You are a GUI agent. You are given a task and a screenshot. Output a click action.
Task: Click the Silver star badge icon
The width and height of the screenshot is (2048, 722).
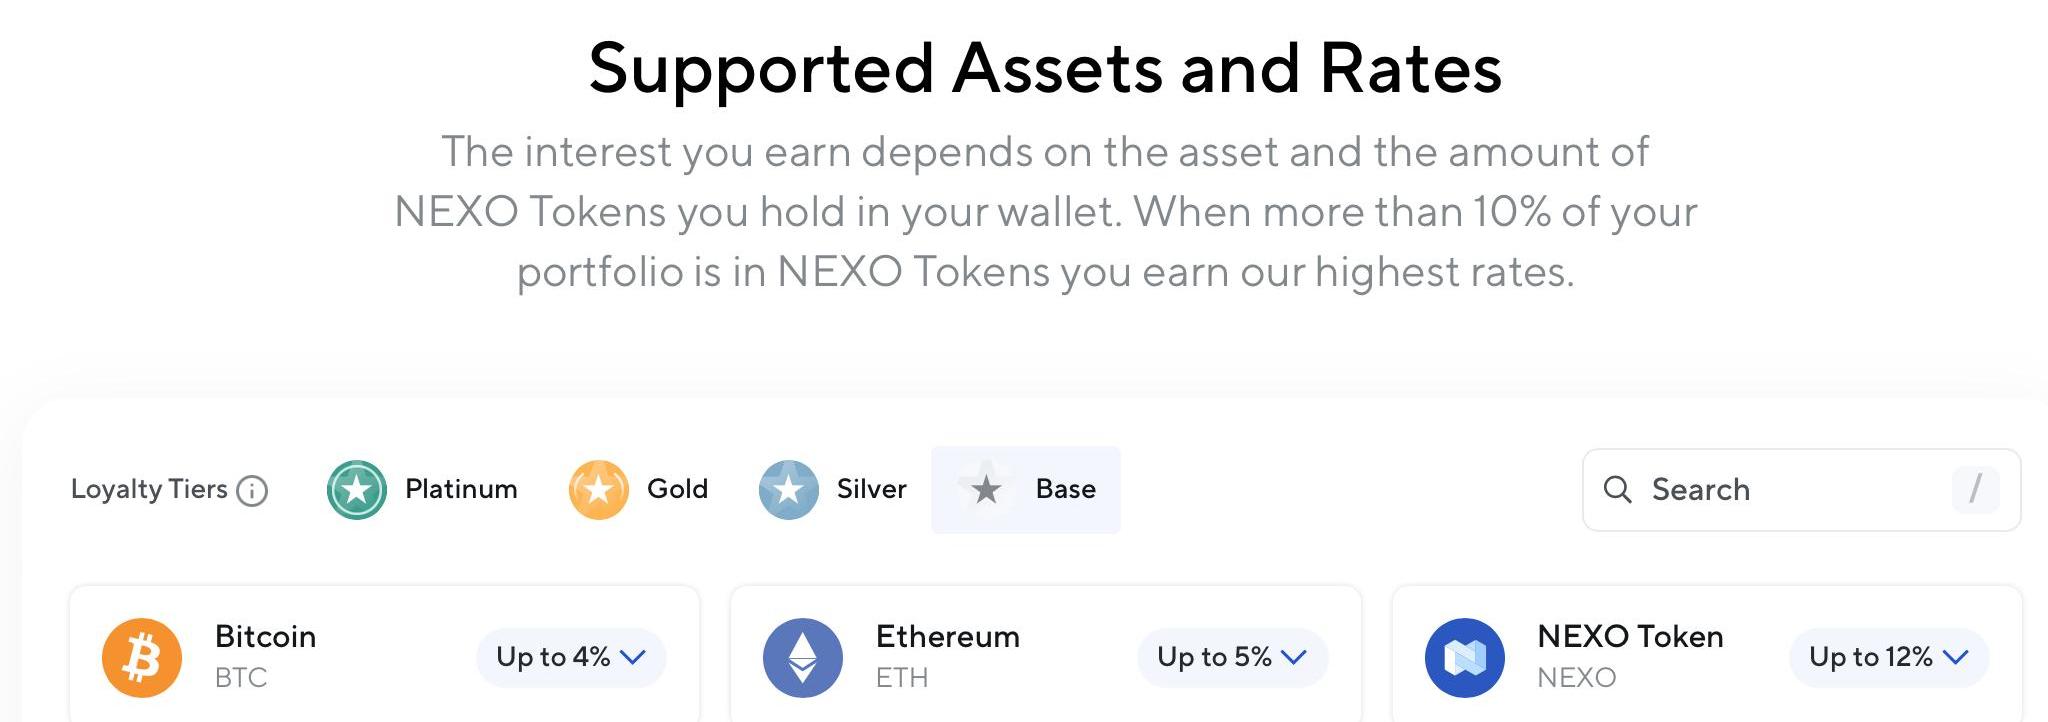[x=788, y=490]
